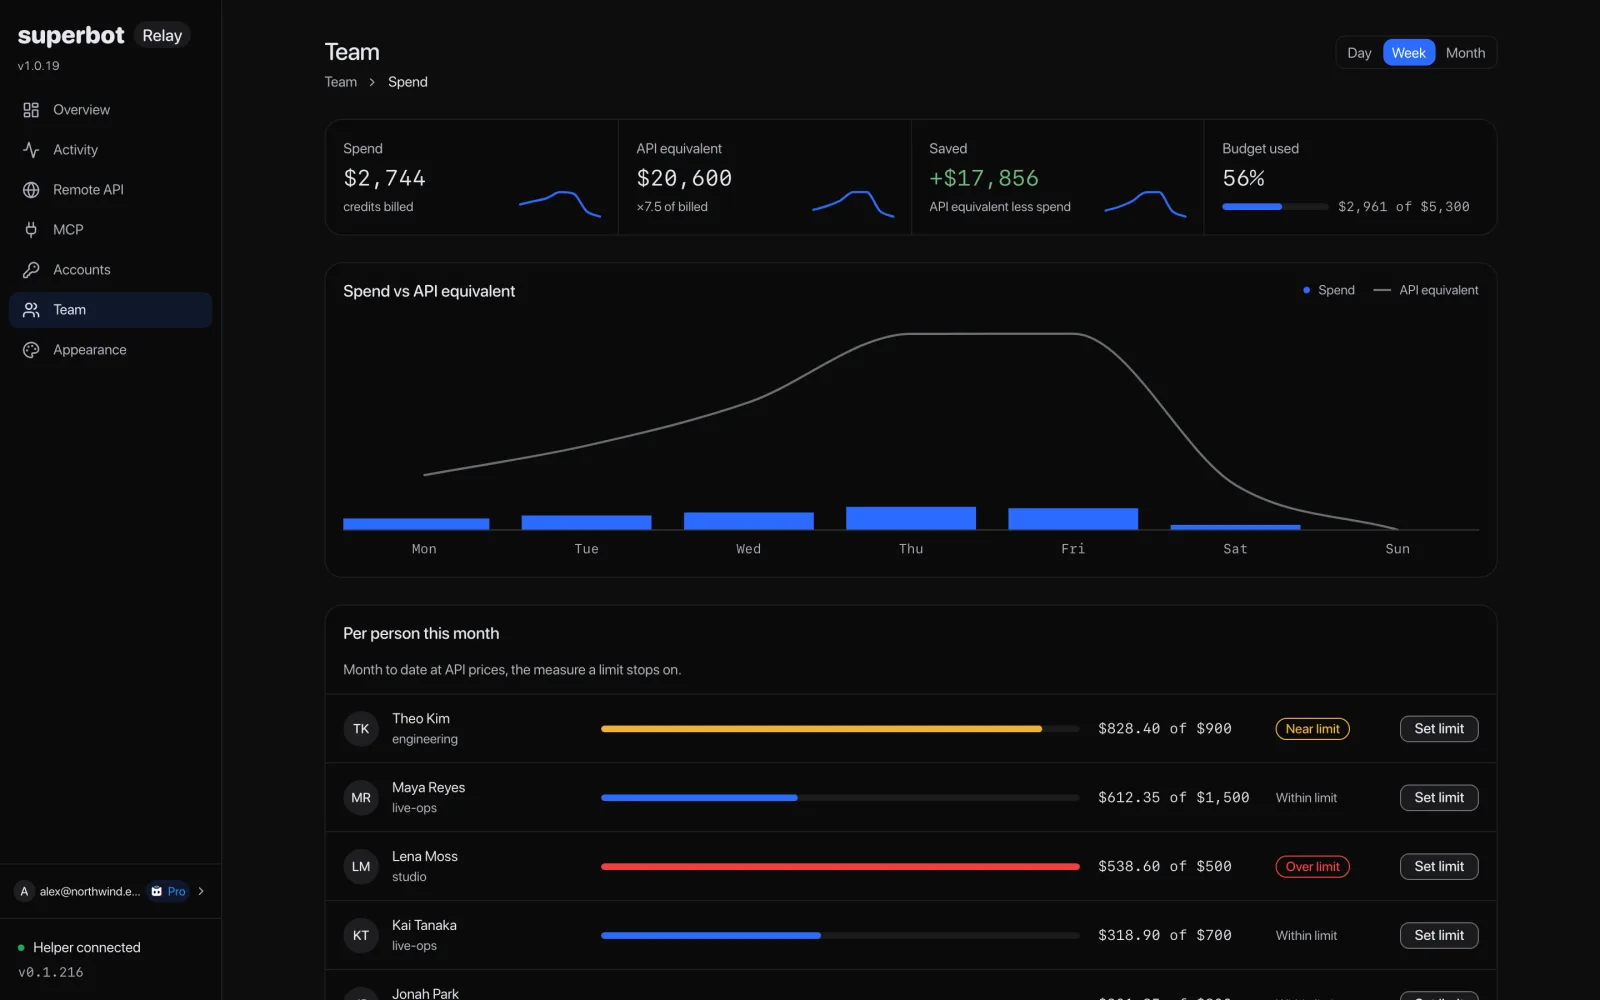This screenshot has height=1000, width=1600.
Task: Click the green Helper connected status dot
Action: pos(21,948)
